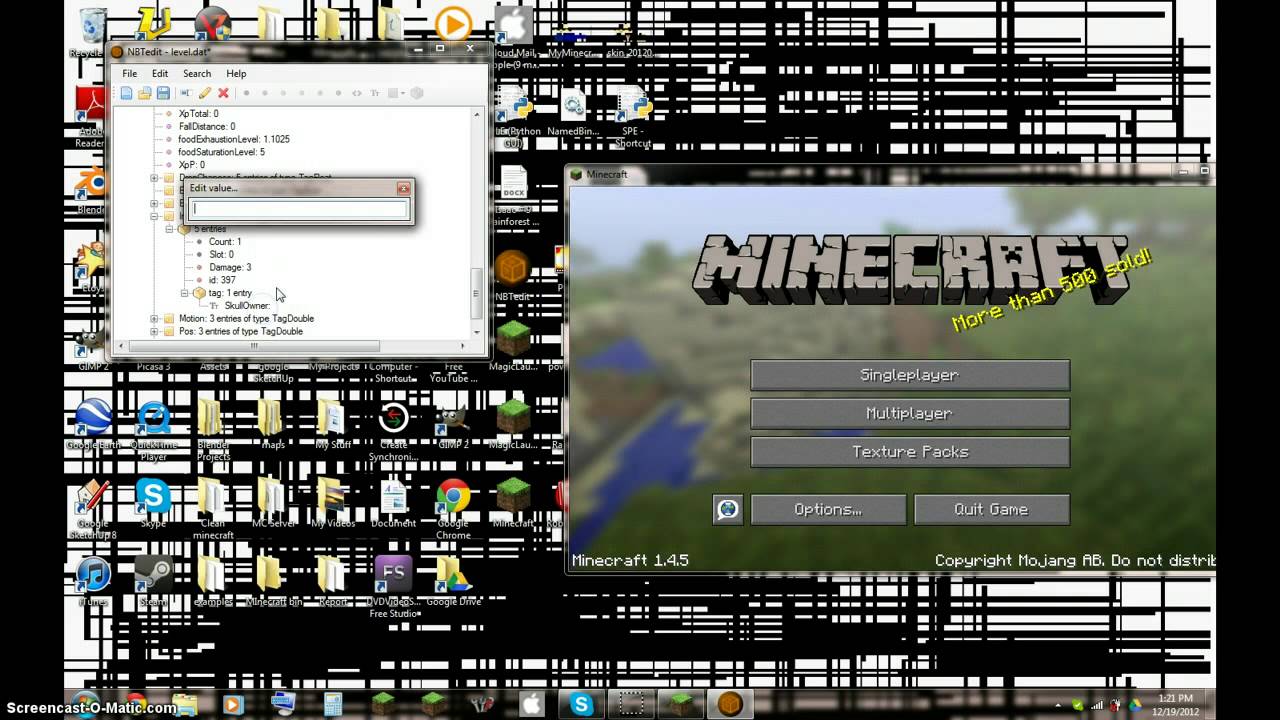Collapse the '5 entries' tree node

point(170,229)
